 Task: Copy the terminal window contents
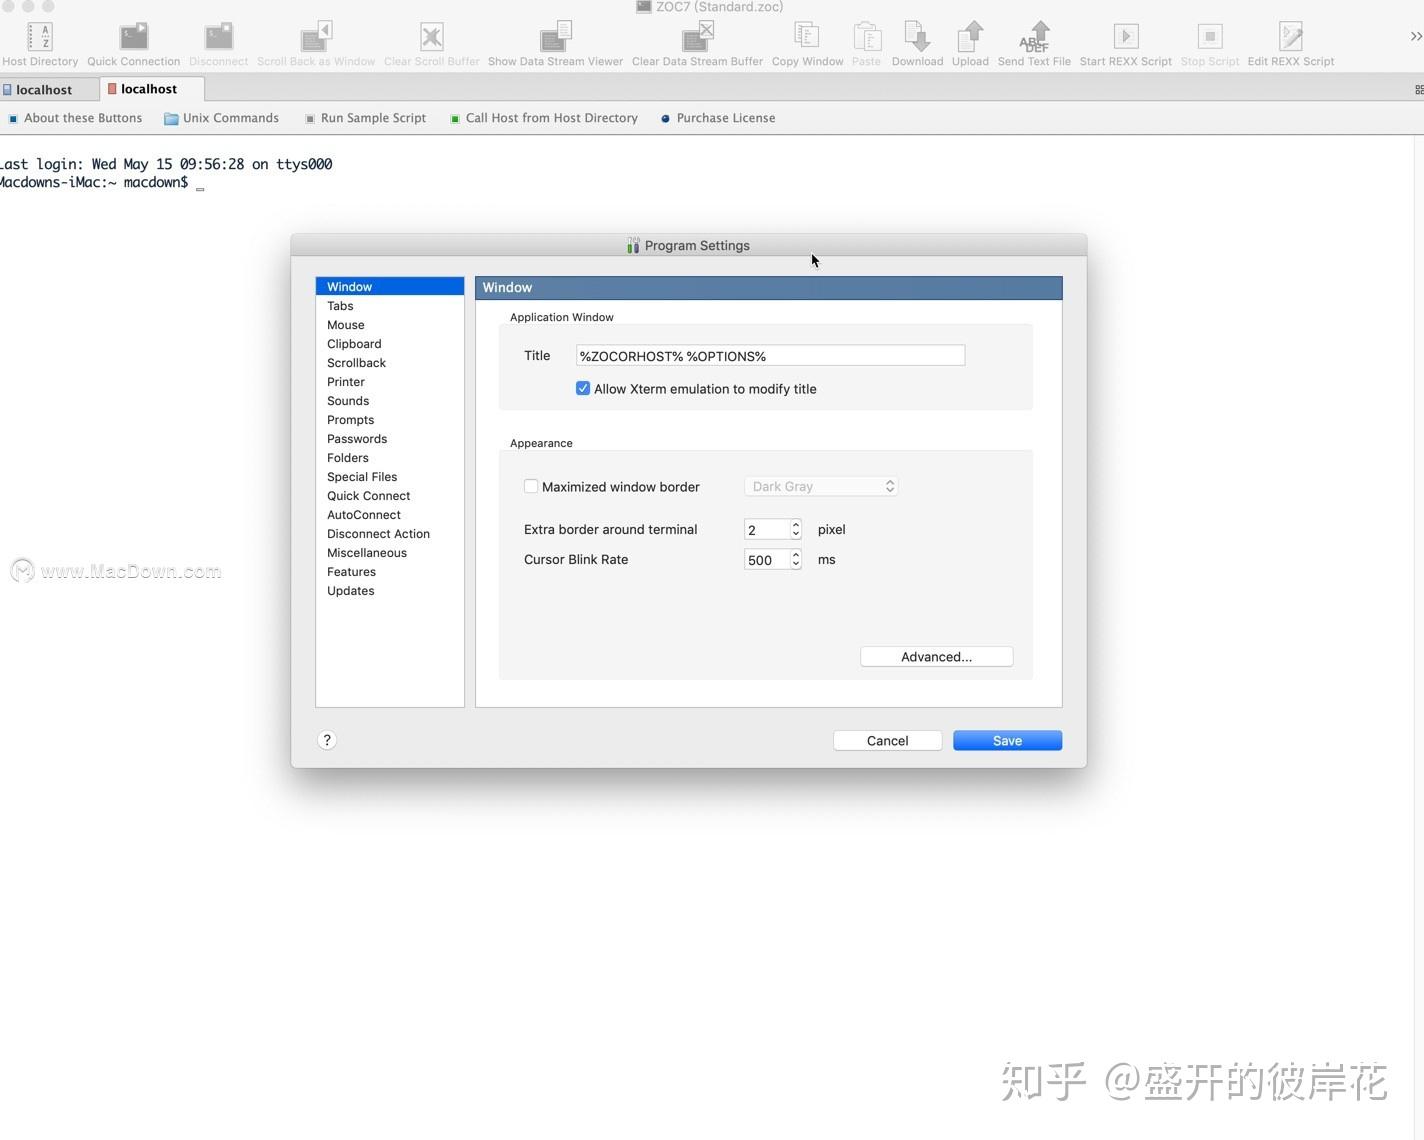point(806,35)
